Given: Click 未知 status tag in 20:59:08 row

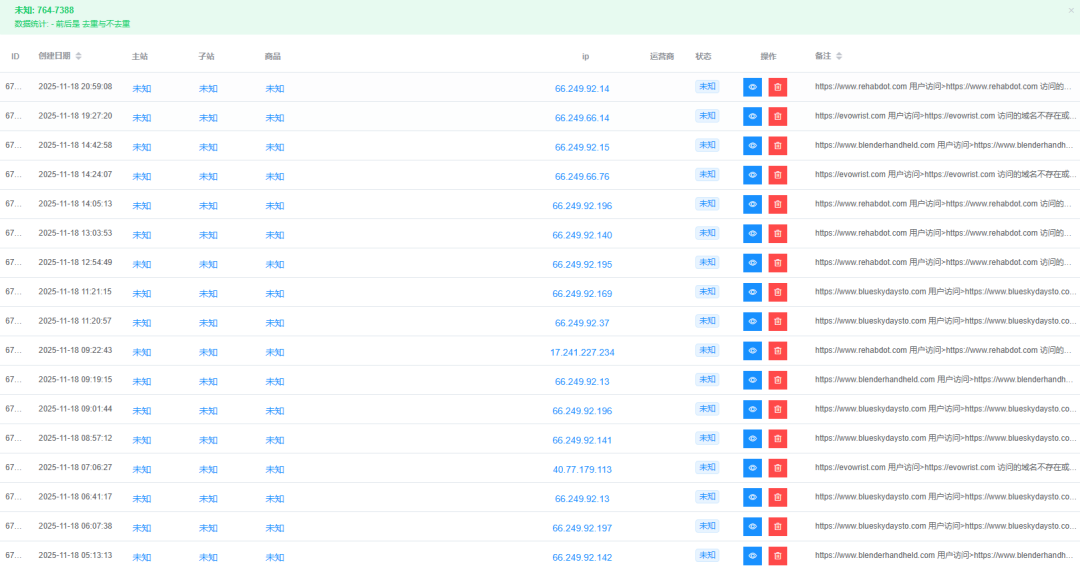Looking at the screenshot, I should [707, 87].
